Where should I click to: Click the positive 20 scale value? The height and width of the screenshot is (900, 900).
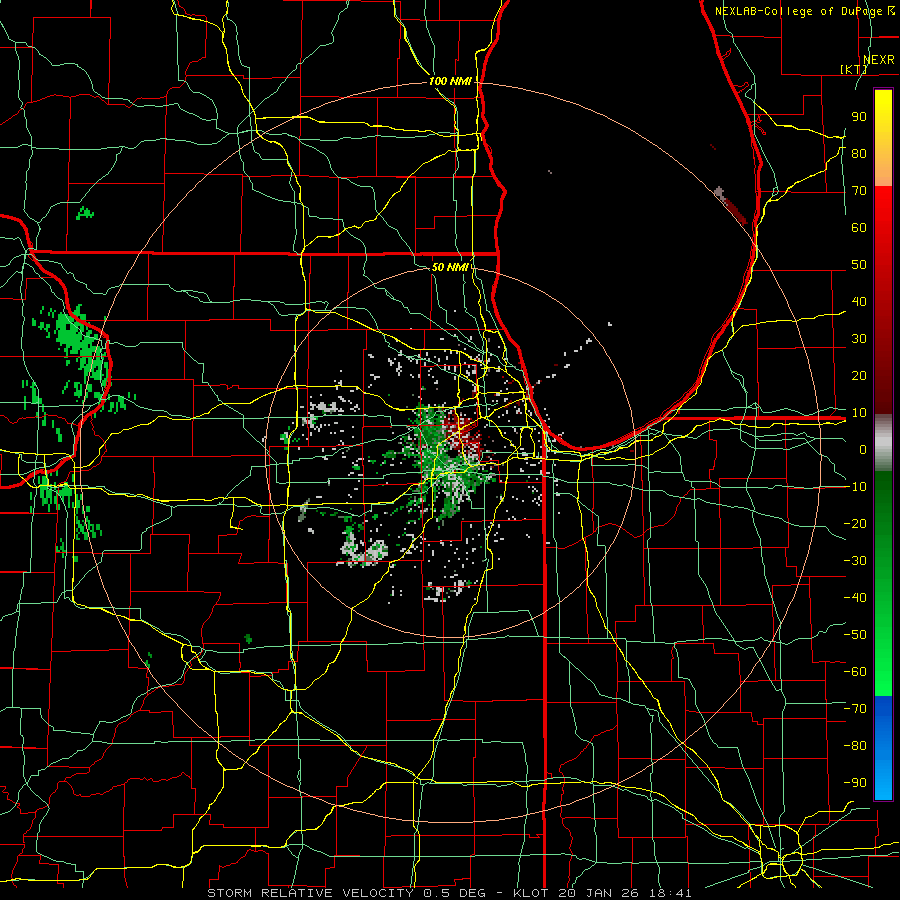coord(859,375)
